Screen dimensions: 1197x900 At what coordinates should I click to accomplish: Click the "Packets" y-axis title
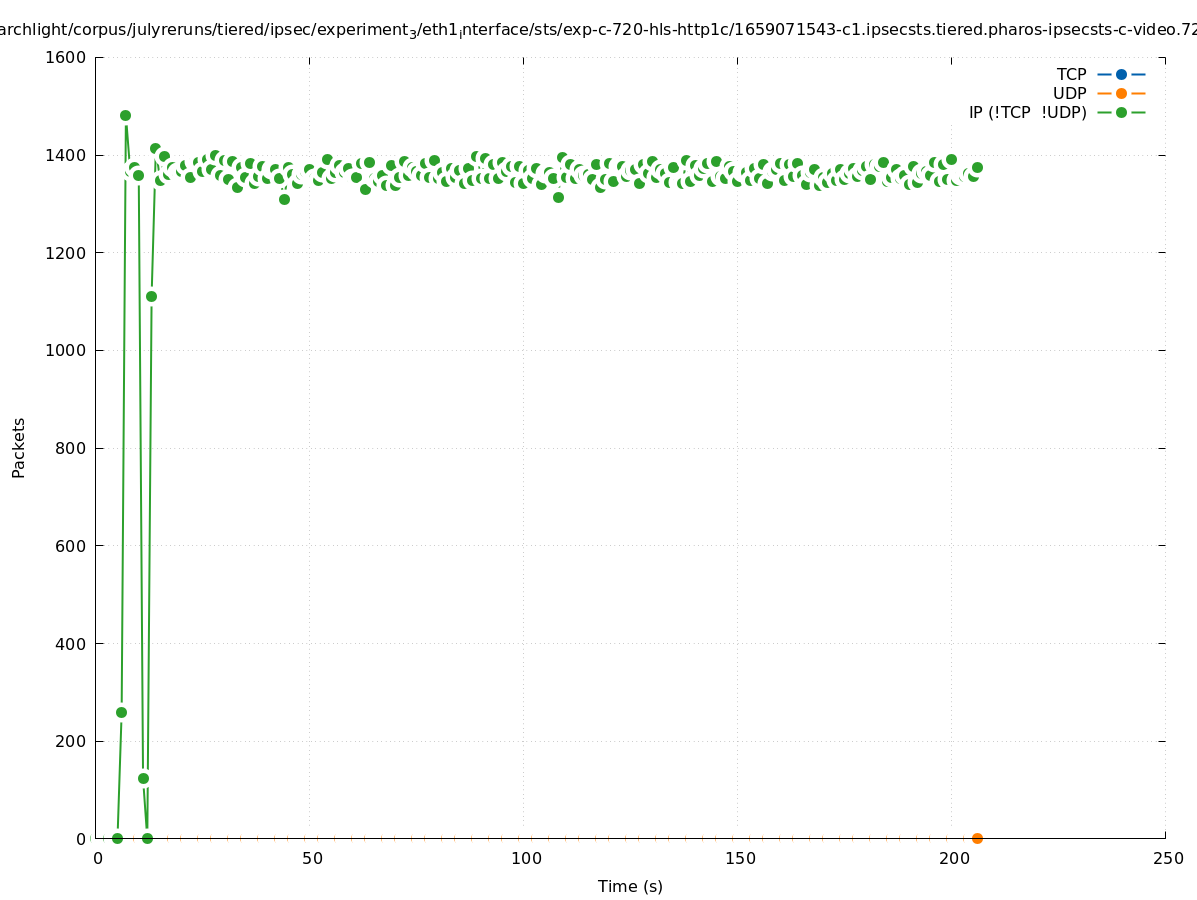coord(19,447)
